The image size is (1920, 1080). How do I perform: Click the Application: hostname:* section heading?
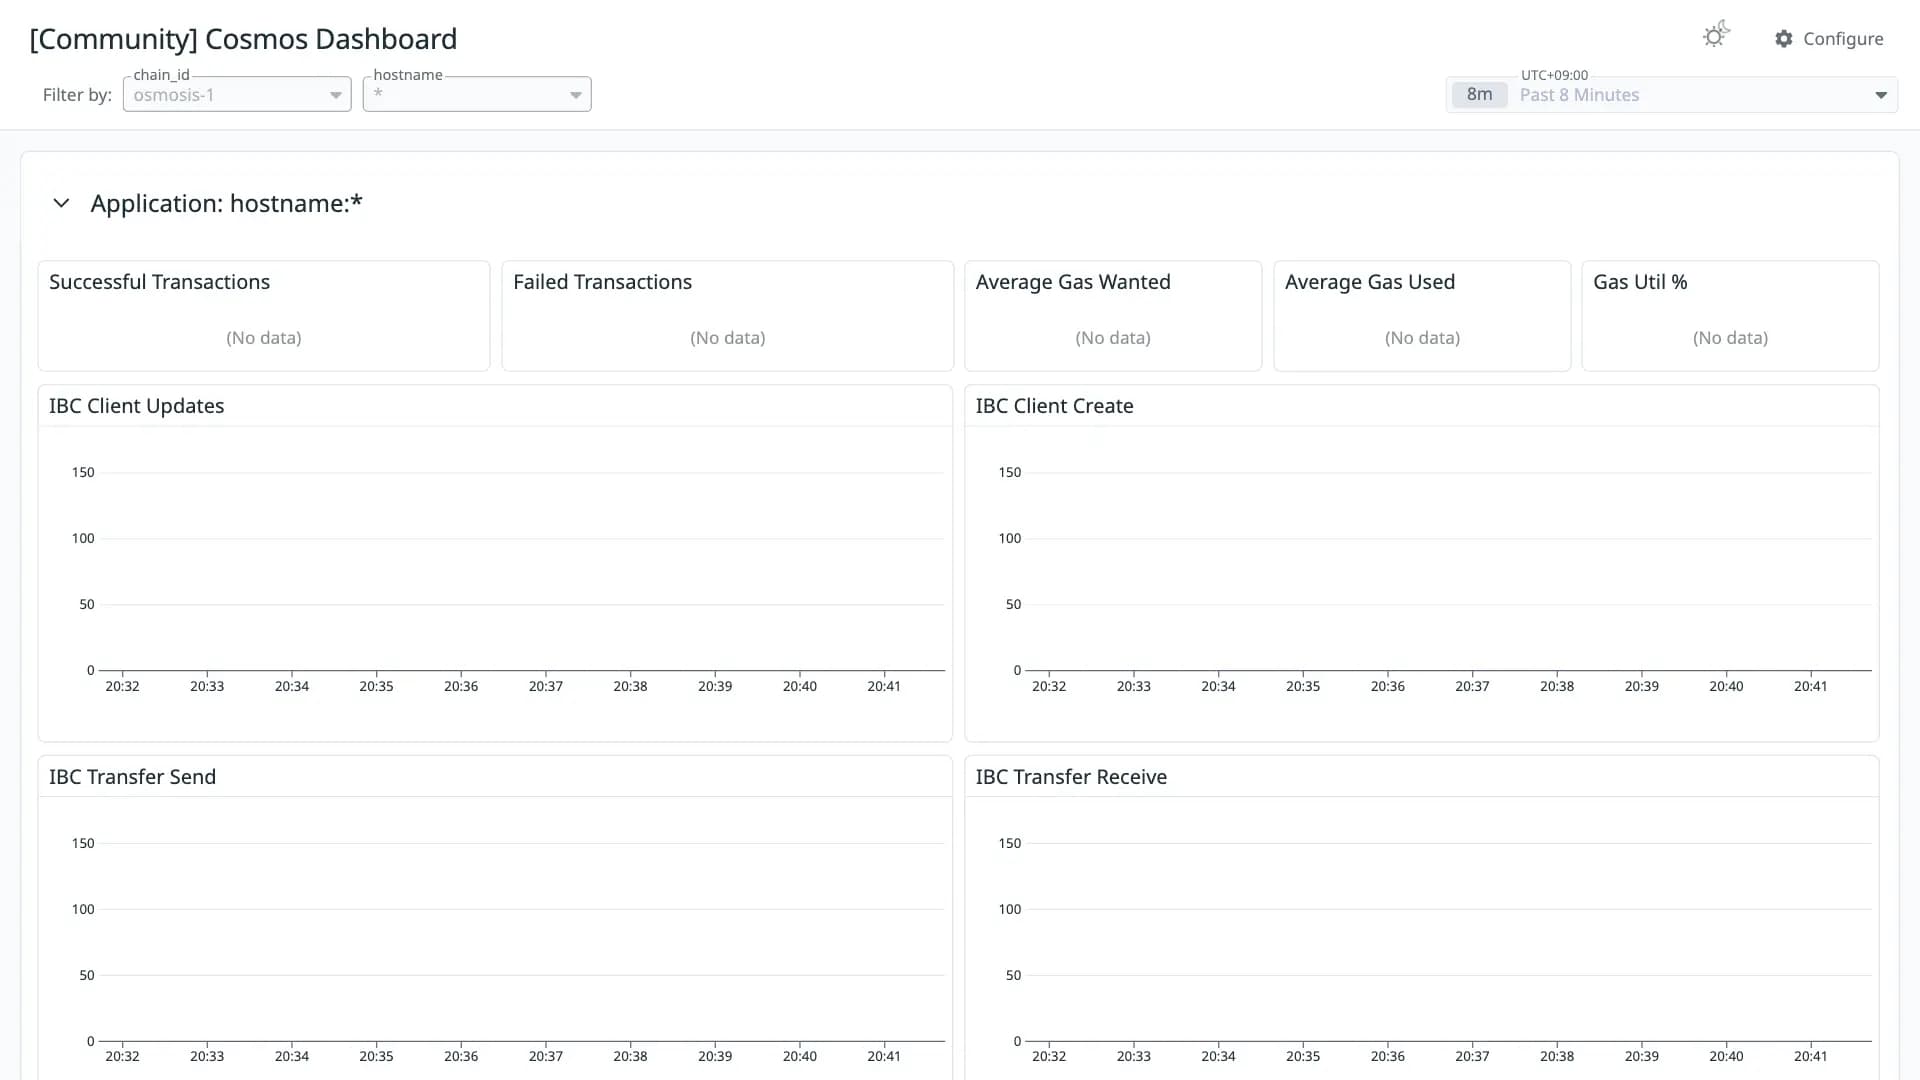[x=227, y=203]
